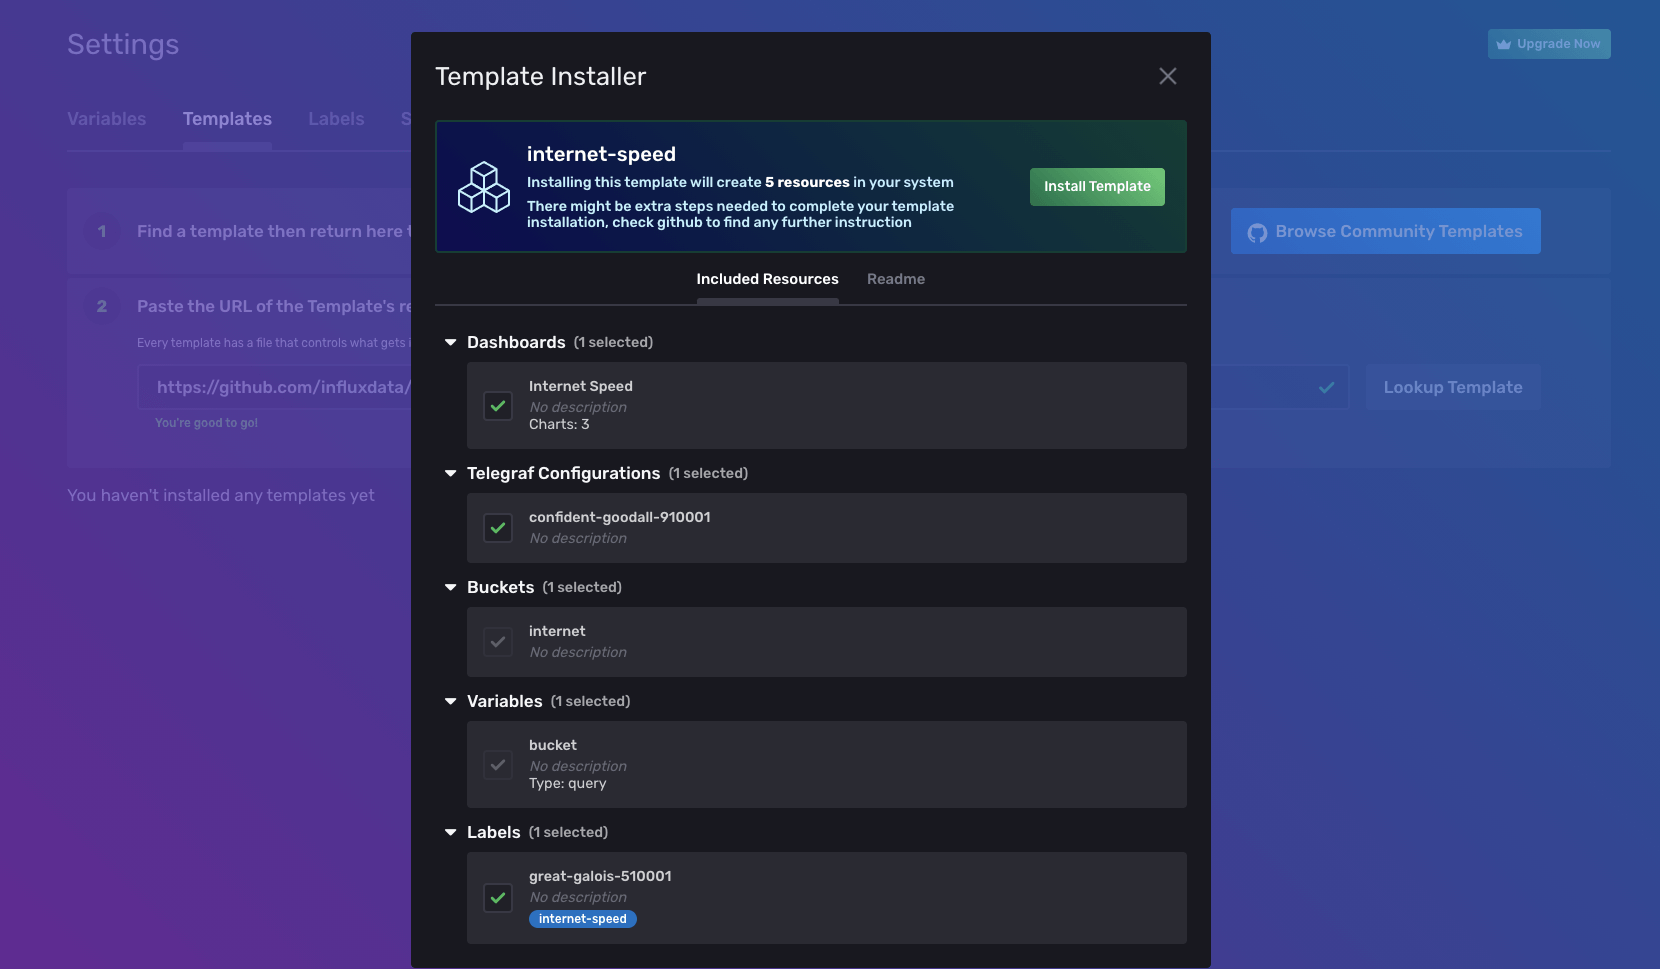Check the internet bucket resource
Image resolution: width=1660 pixels, height=969 pixels.
tap(497, 641)
